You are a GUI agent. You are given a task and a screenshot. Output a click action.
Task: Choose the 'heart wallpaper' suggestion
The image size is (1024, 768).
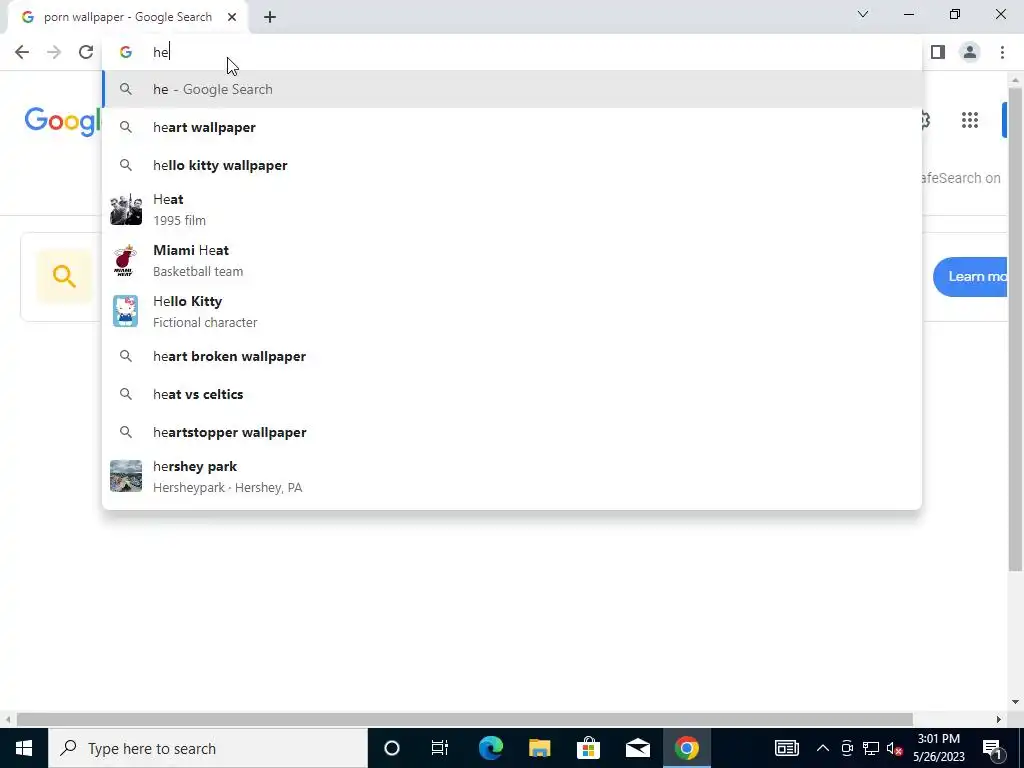click(512, 127)
